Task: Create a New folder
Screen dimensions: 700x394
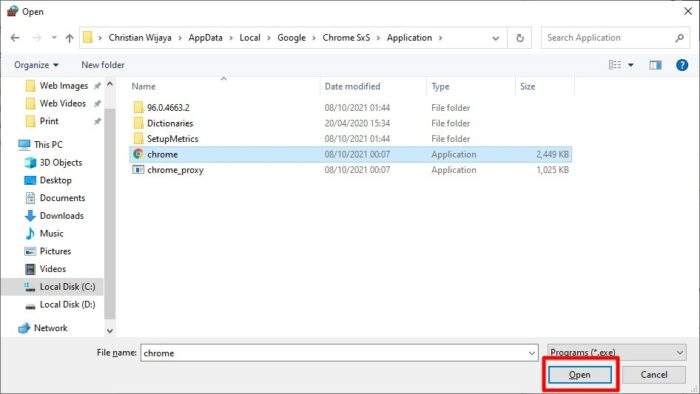Action: coord(103,65)
